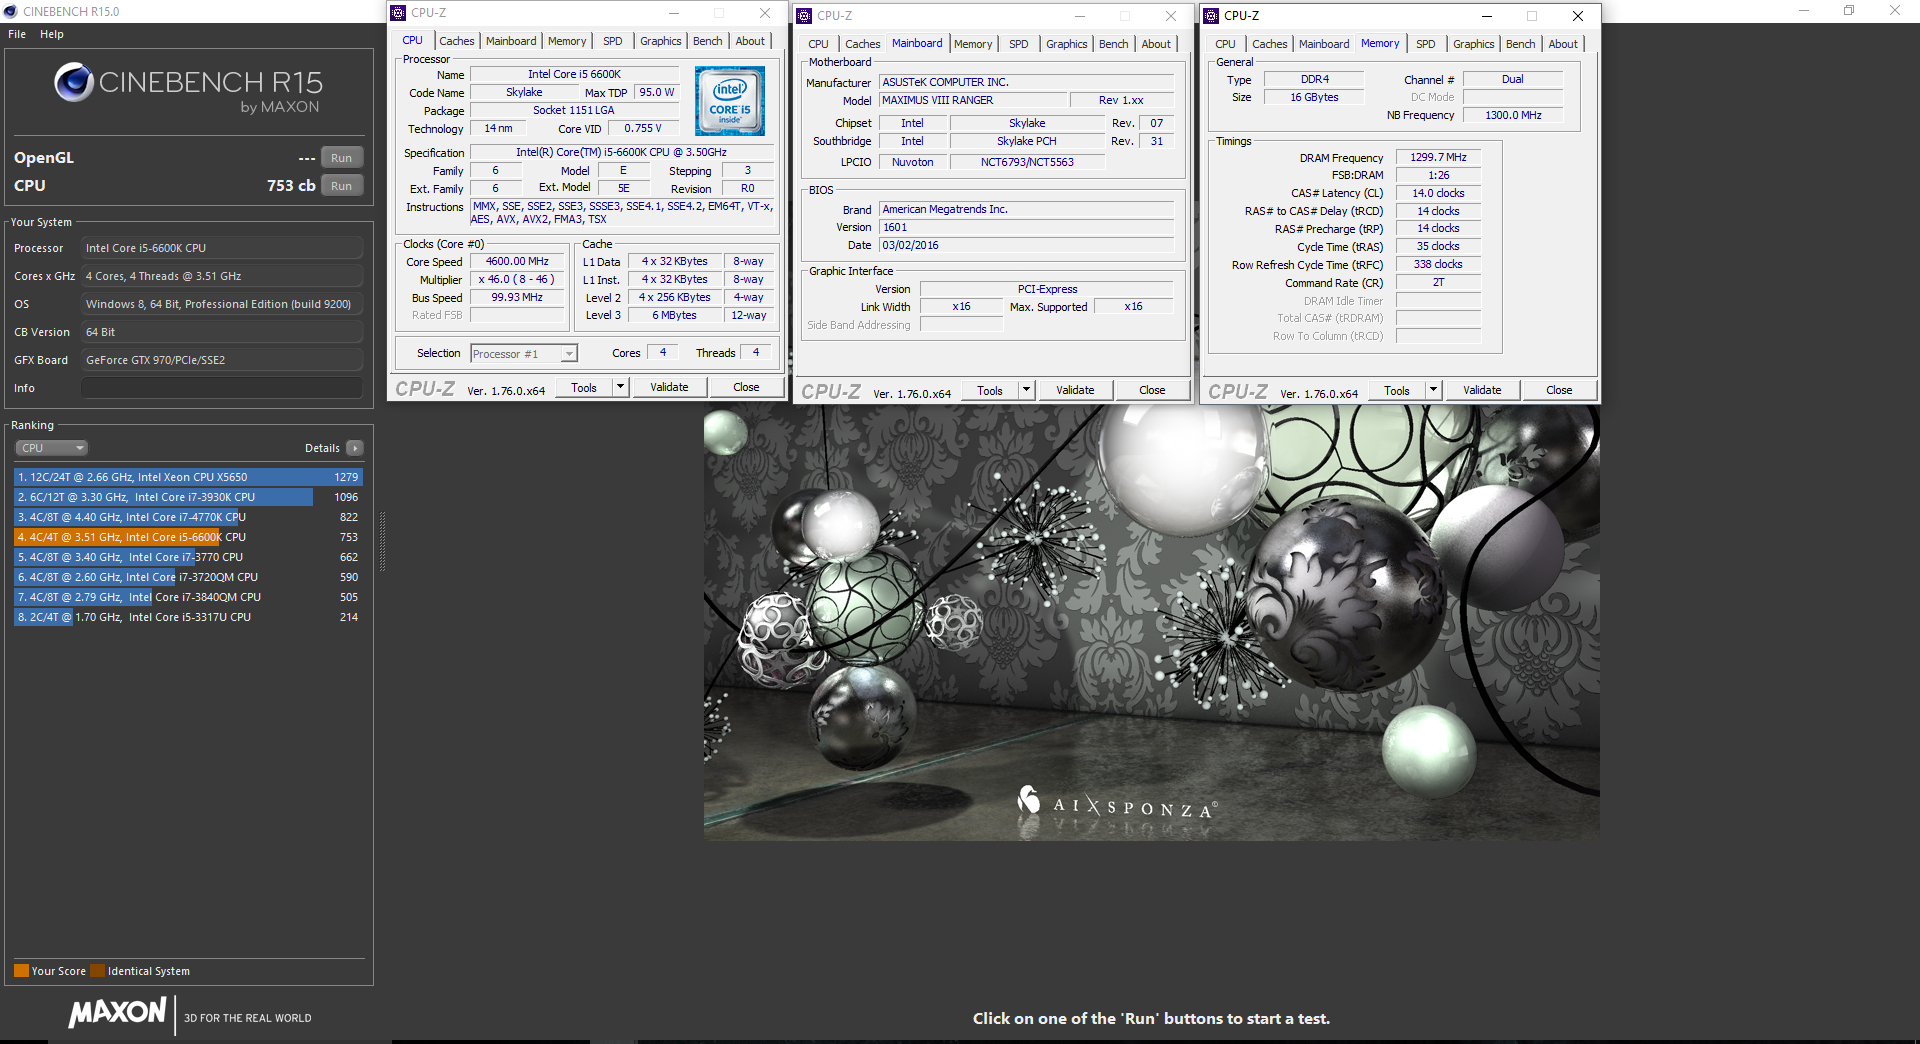Screen dimensions: 1920x1044
Task: Click the panel divider grip handle
Action: (382, 541)
